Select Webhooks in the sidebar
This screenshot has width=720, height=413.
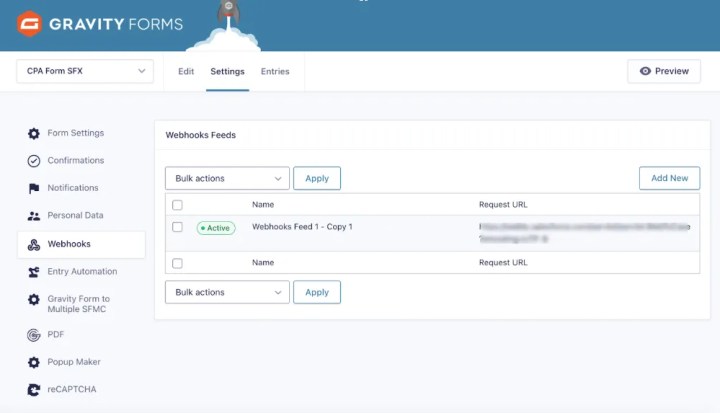point(81,244)
